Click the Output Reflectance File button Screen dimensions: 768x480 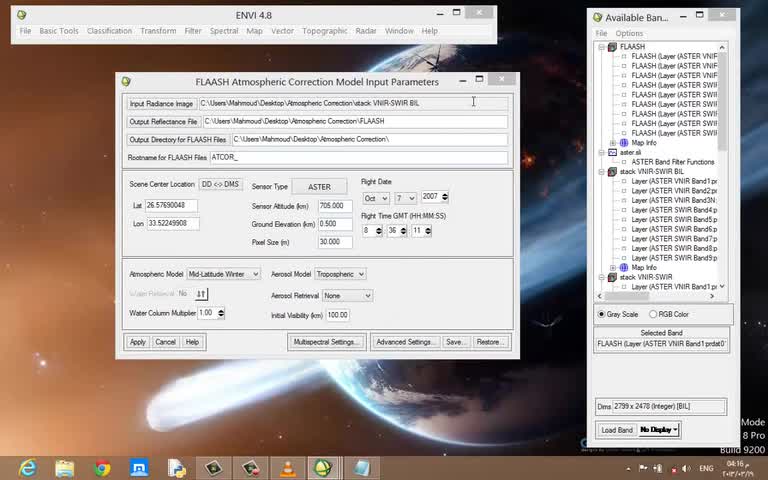point(163,121)
